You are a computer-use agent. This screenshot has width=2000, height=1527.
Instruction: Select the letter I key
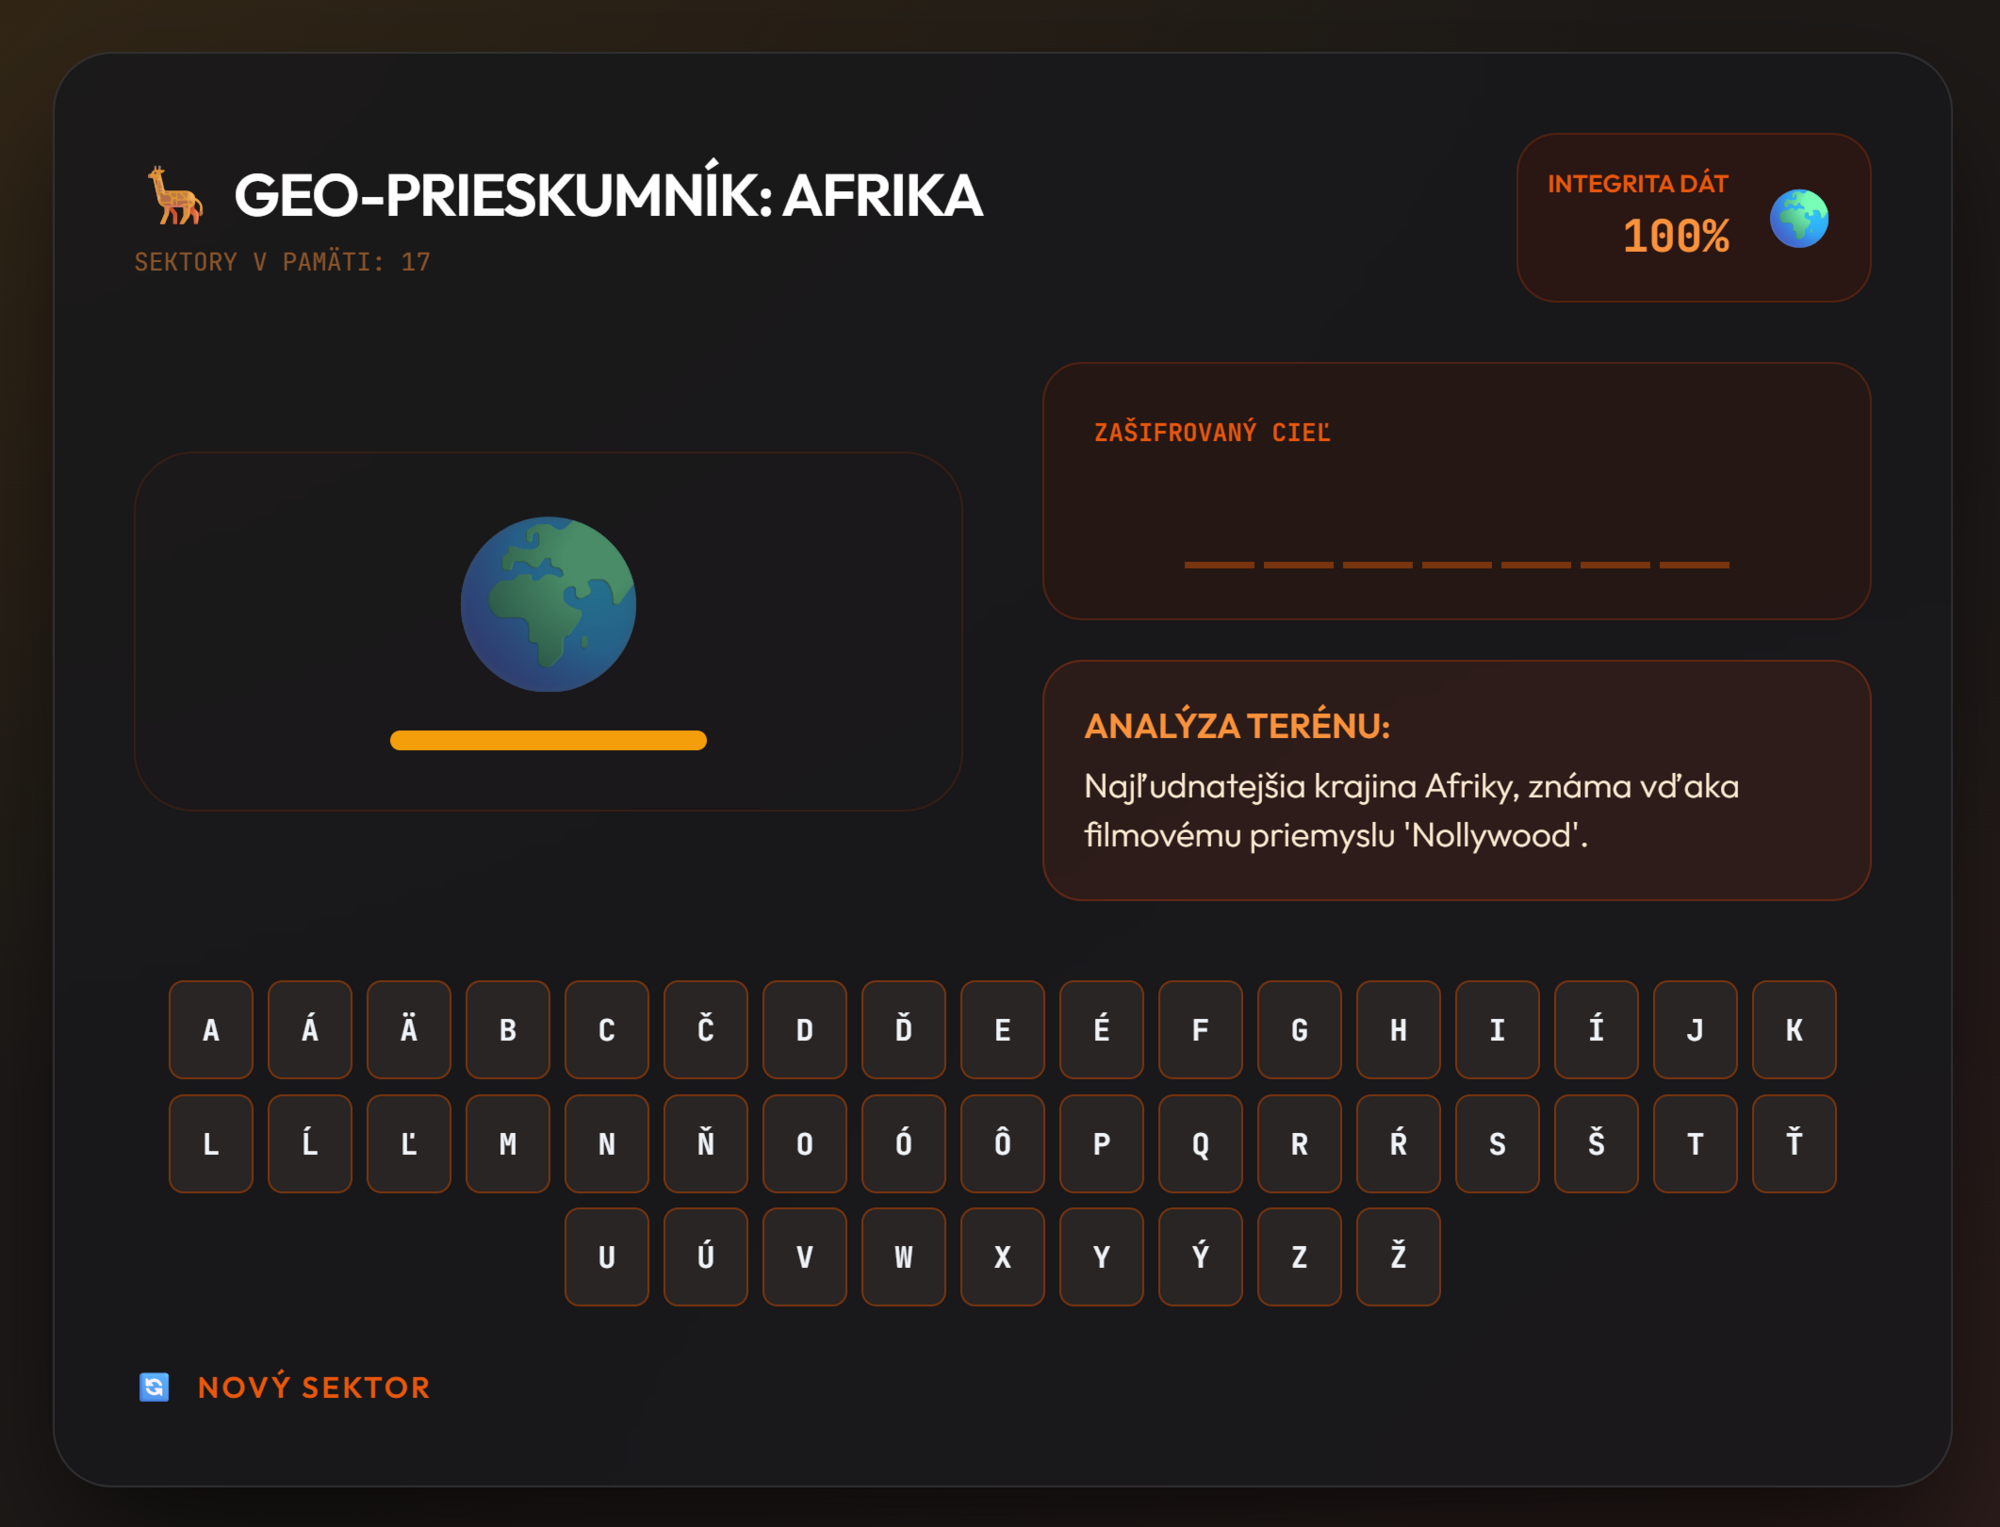click(x=1497, y=1030)
